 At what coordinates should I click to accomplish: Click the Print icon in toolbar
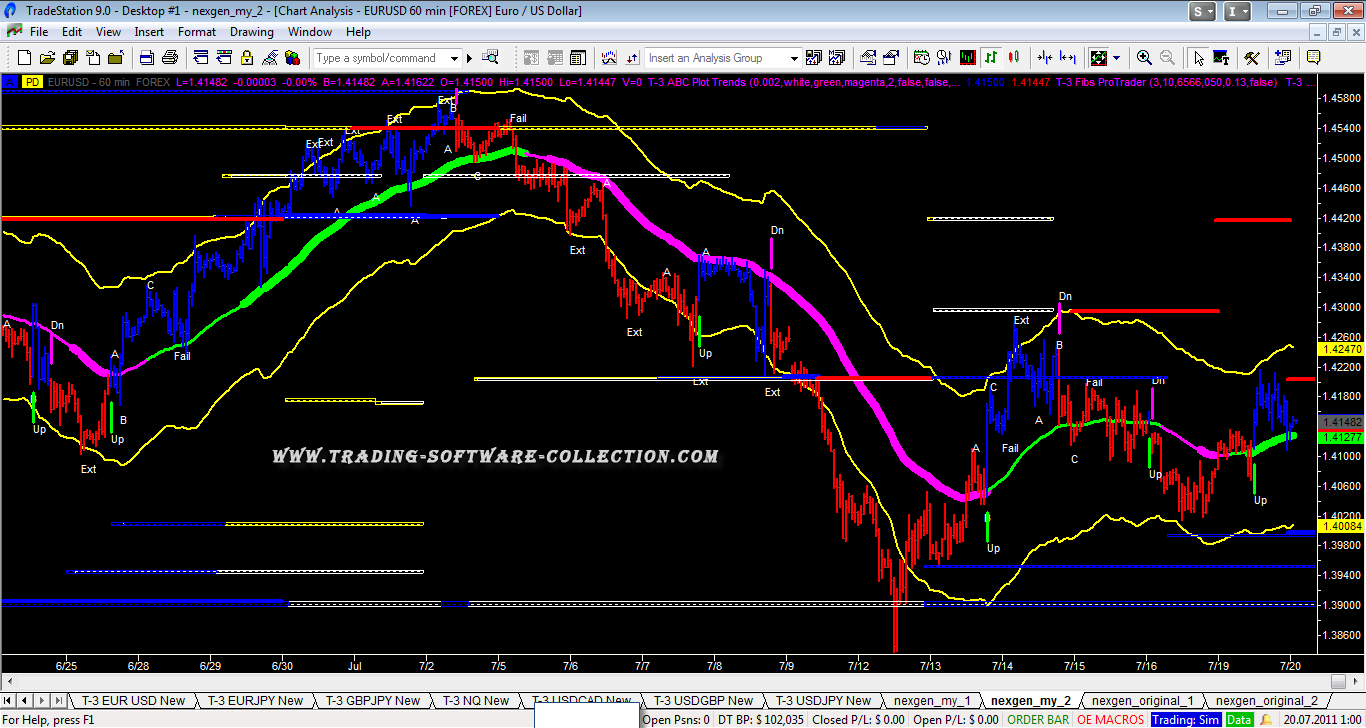(x=169, y=58)
